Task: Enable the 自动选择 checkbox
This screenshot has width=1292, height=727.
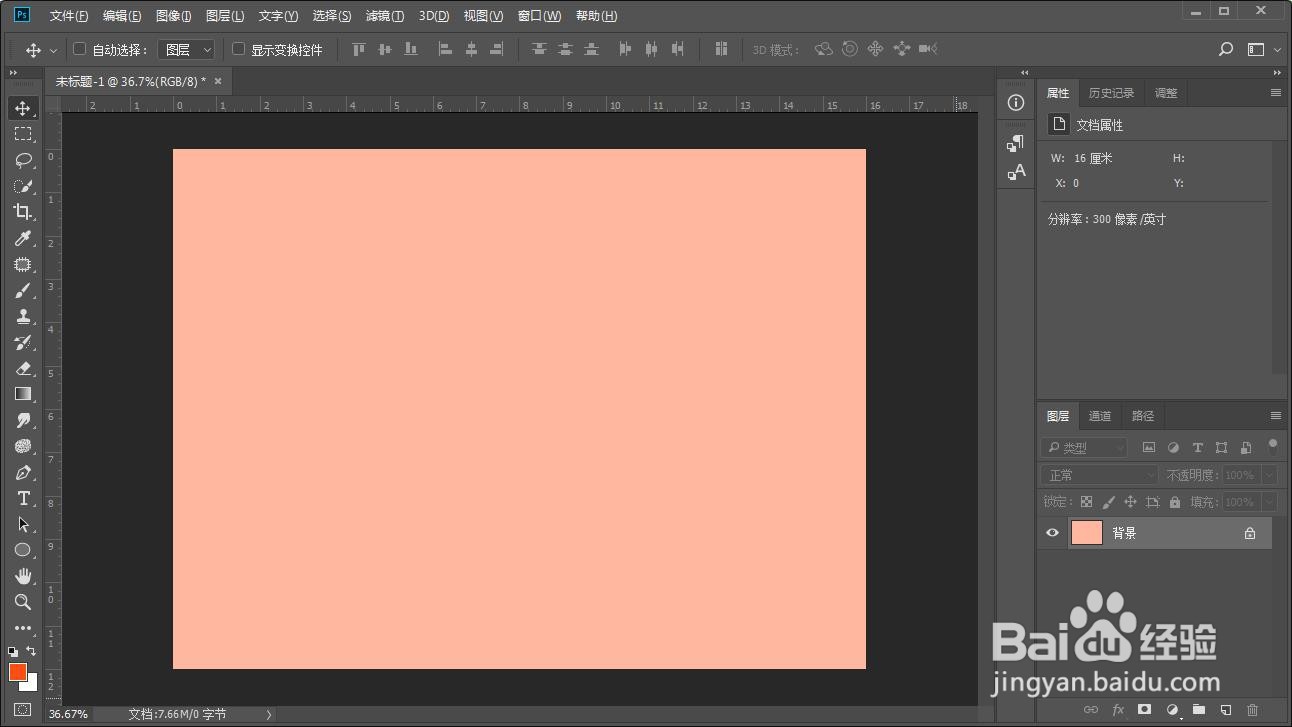Action: (x=80, y=49)
